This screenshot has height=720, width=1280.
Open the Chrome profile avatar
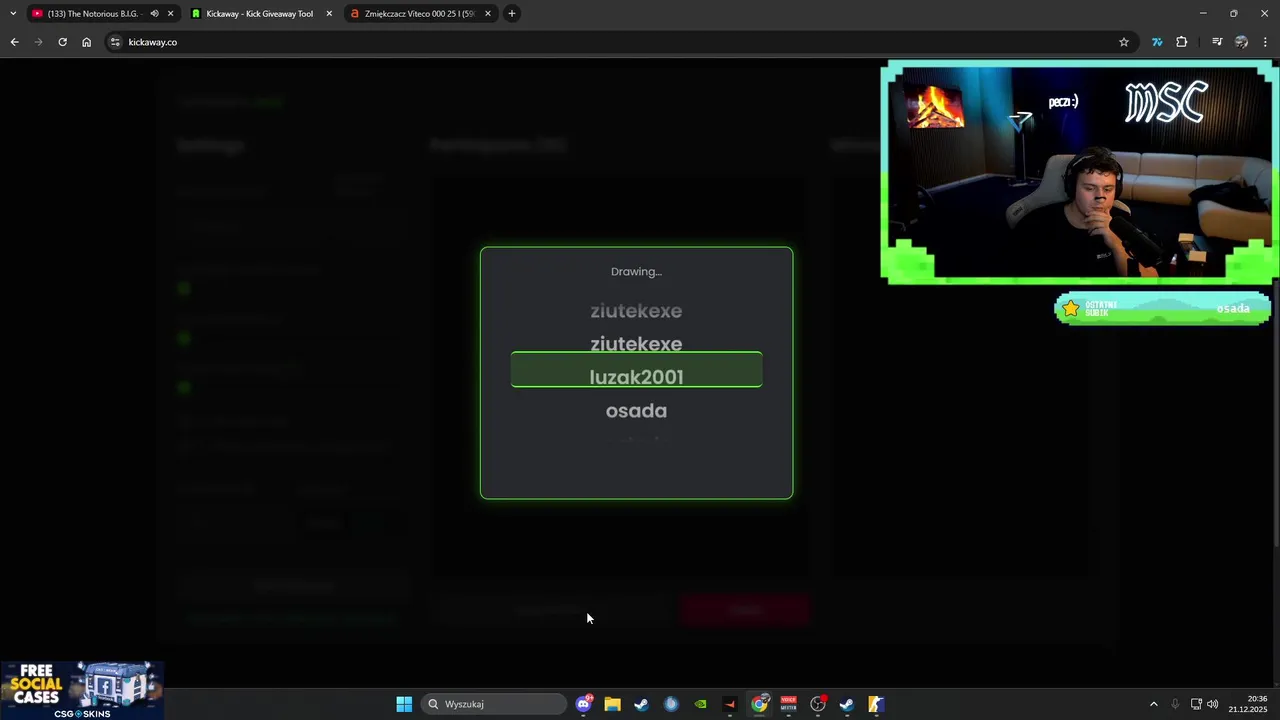(1241, 42)
